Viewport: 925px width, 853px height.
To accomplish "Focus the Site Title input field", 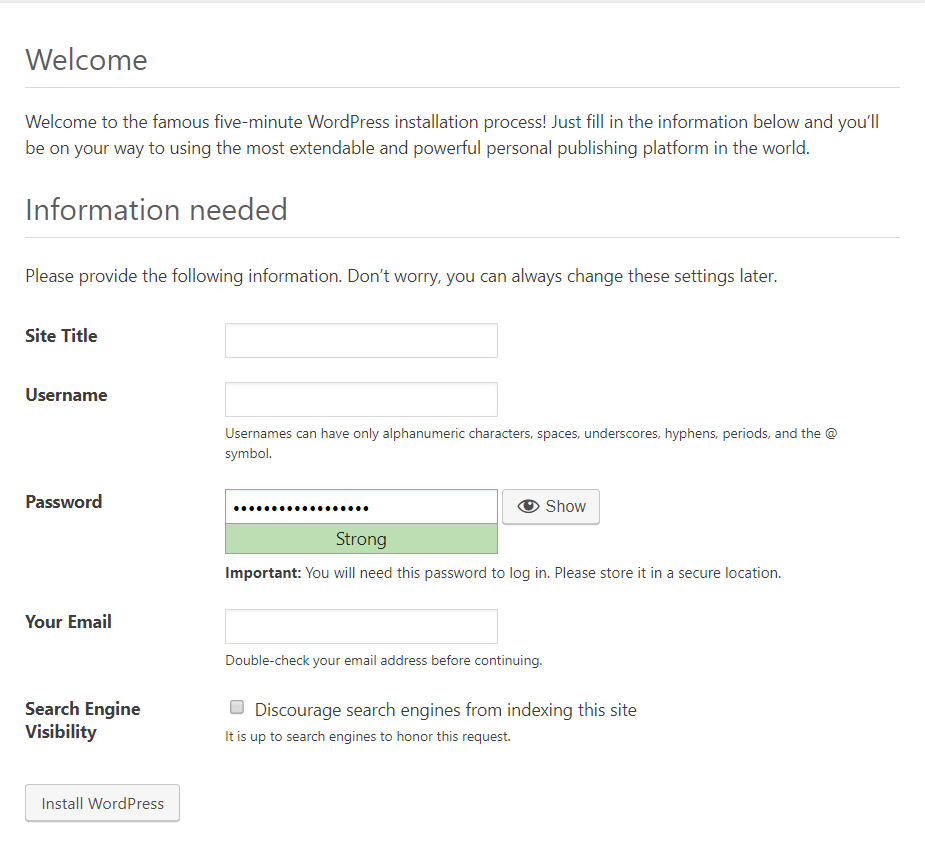I will [x=361, y=341].
